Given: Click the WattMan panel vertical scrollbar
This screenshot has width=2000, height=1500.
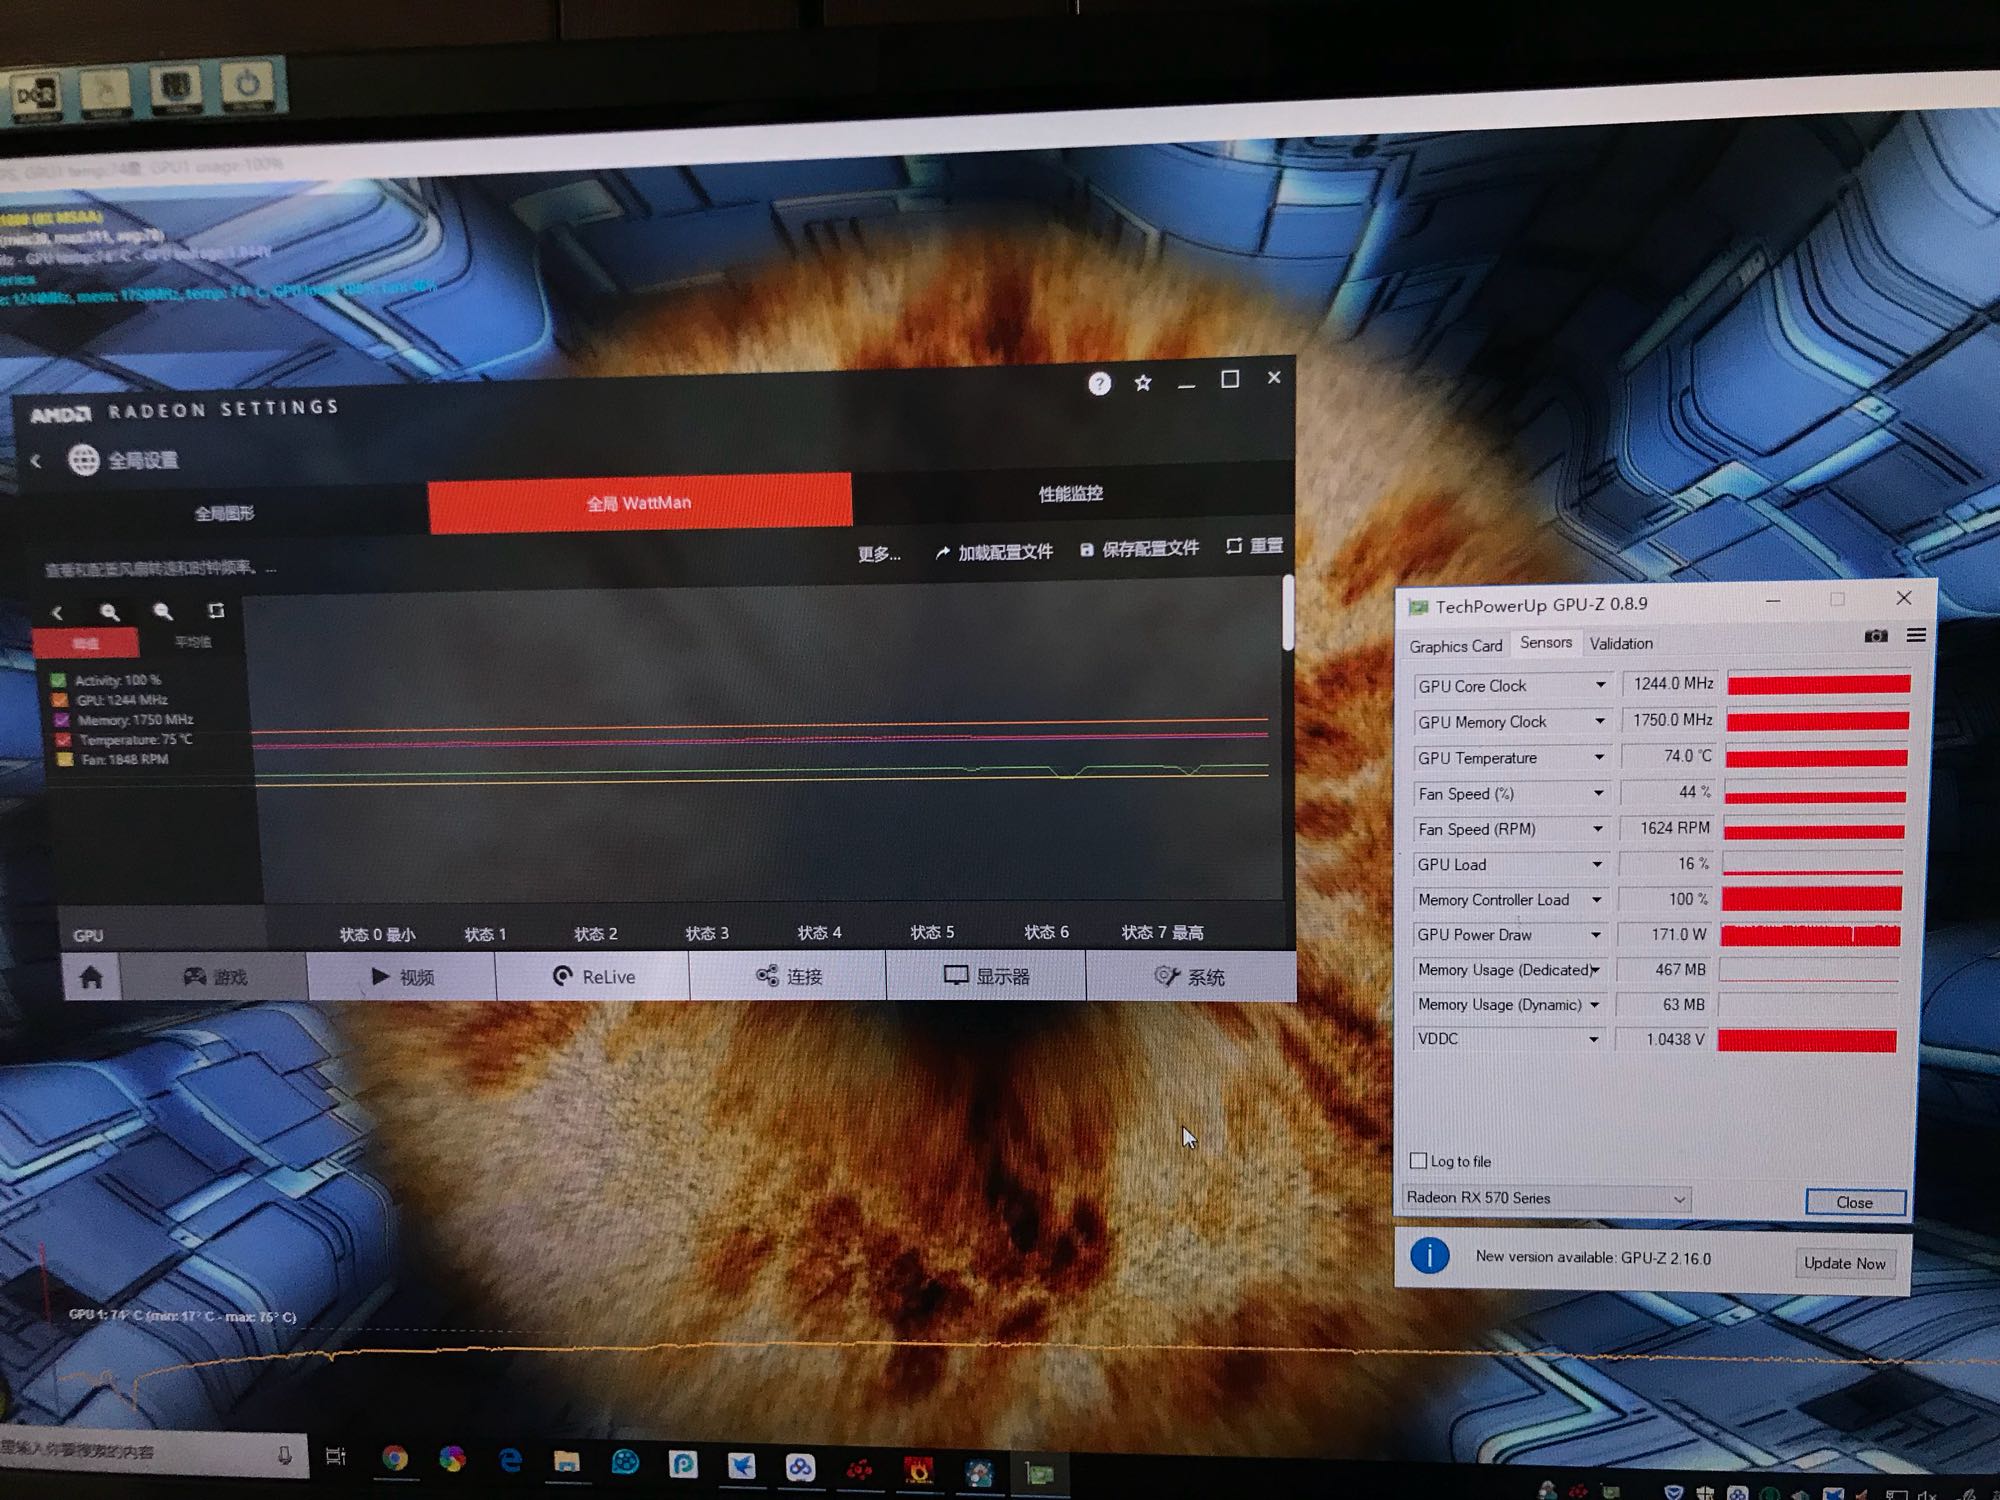Looking at the screenshot, I should point(1288,612).
